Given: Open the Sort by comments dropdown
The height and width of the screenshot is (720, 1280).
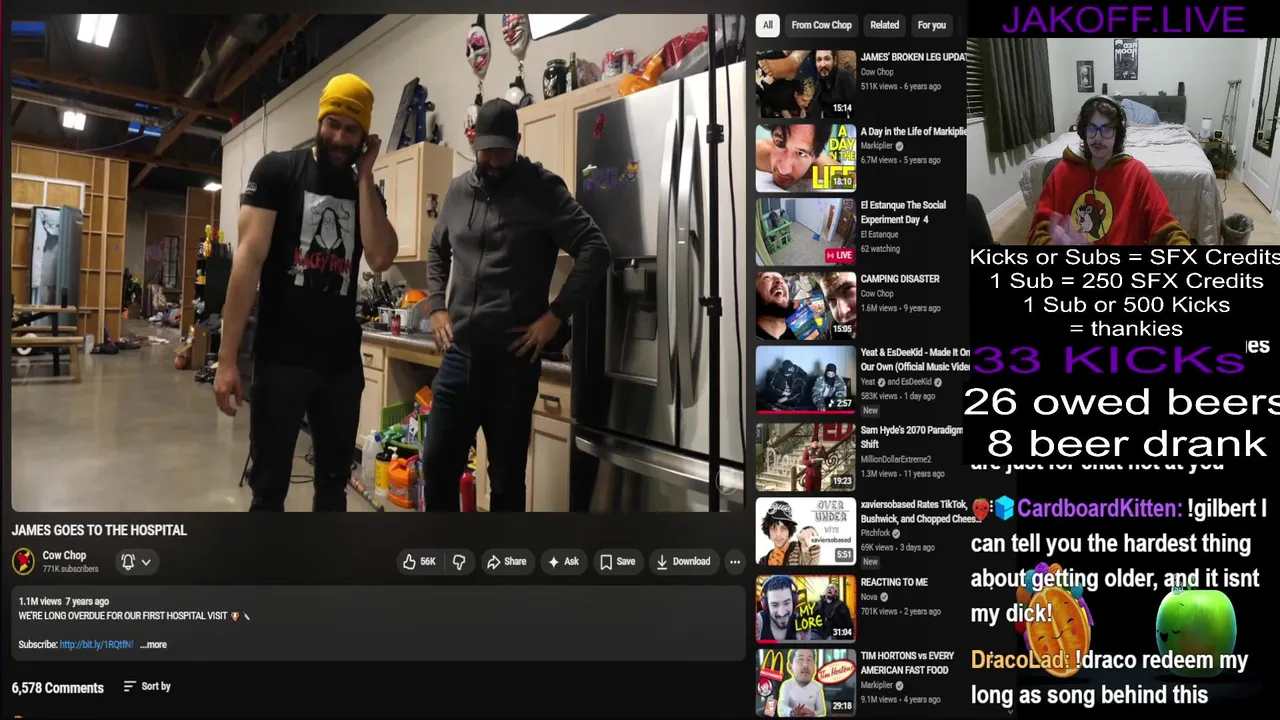Looking at the screenshot, I should tap(147, 687).
